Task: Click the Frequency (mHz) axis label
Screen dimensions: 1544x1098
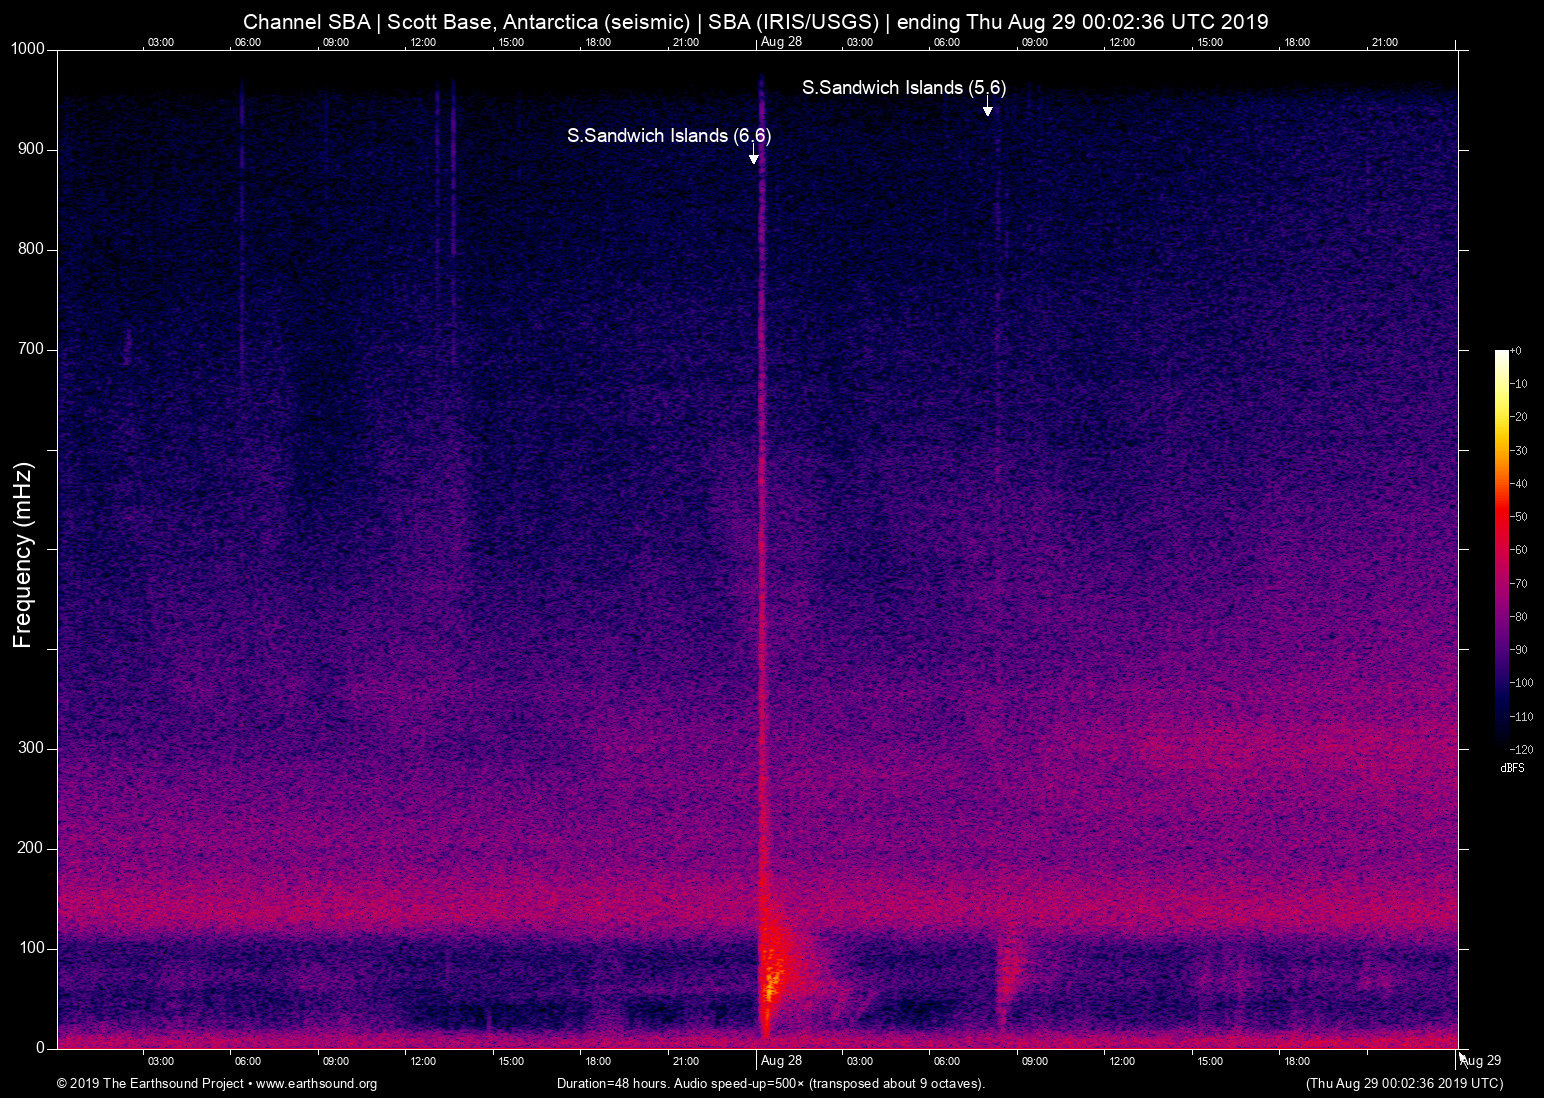Action: (x=23, y=555)
